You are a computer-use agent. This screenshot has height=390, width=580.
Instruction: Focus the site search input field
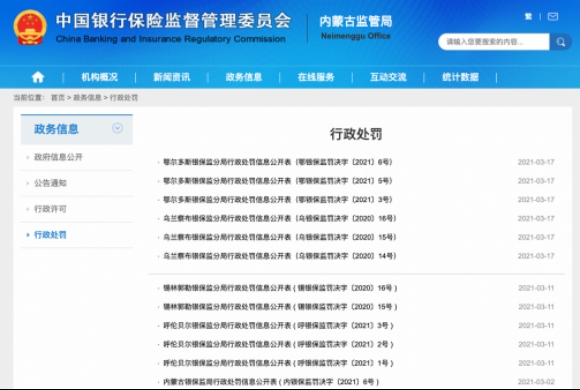(x=494, y=42)
